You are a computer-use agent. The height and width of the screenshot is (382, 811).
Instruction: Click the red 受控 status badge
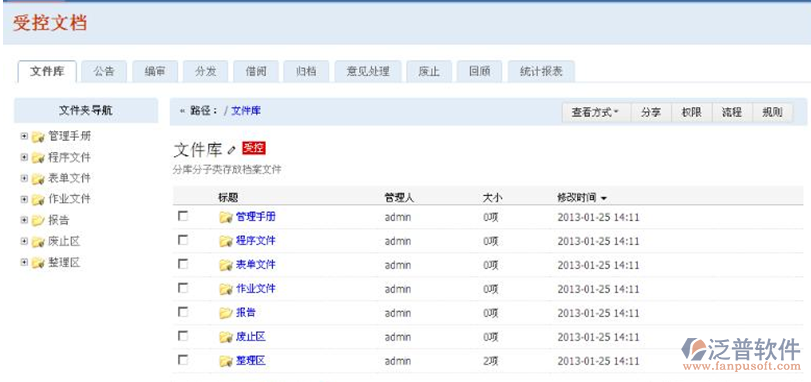[253, 148]
